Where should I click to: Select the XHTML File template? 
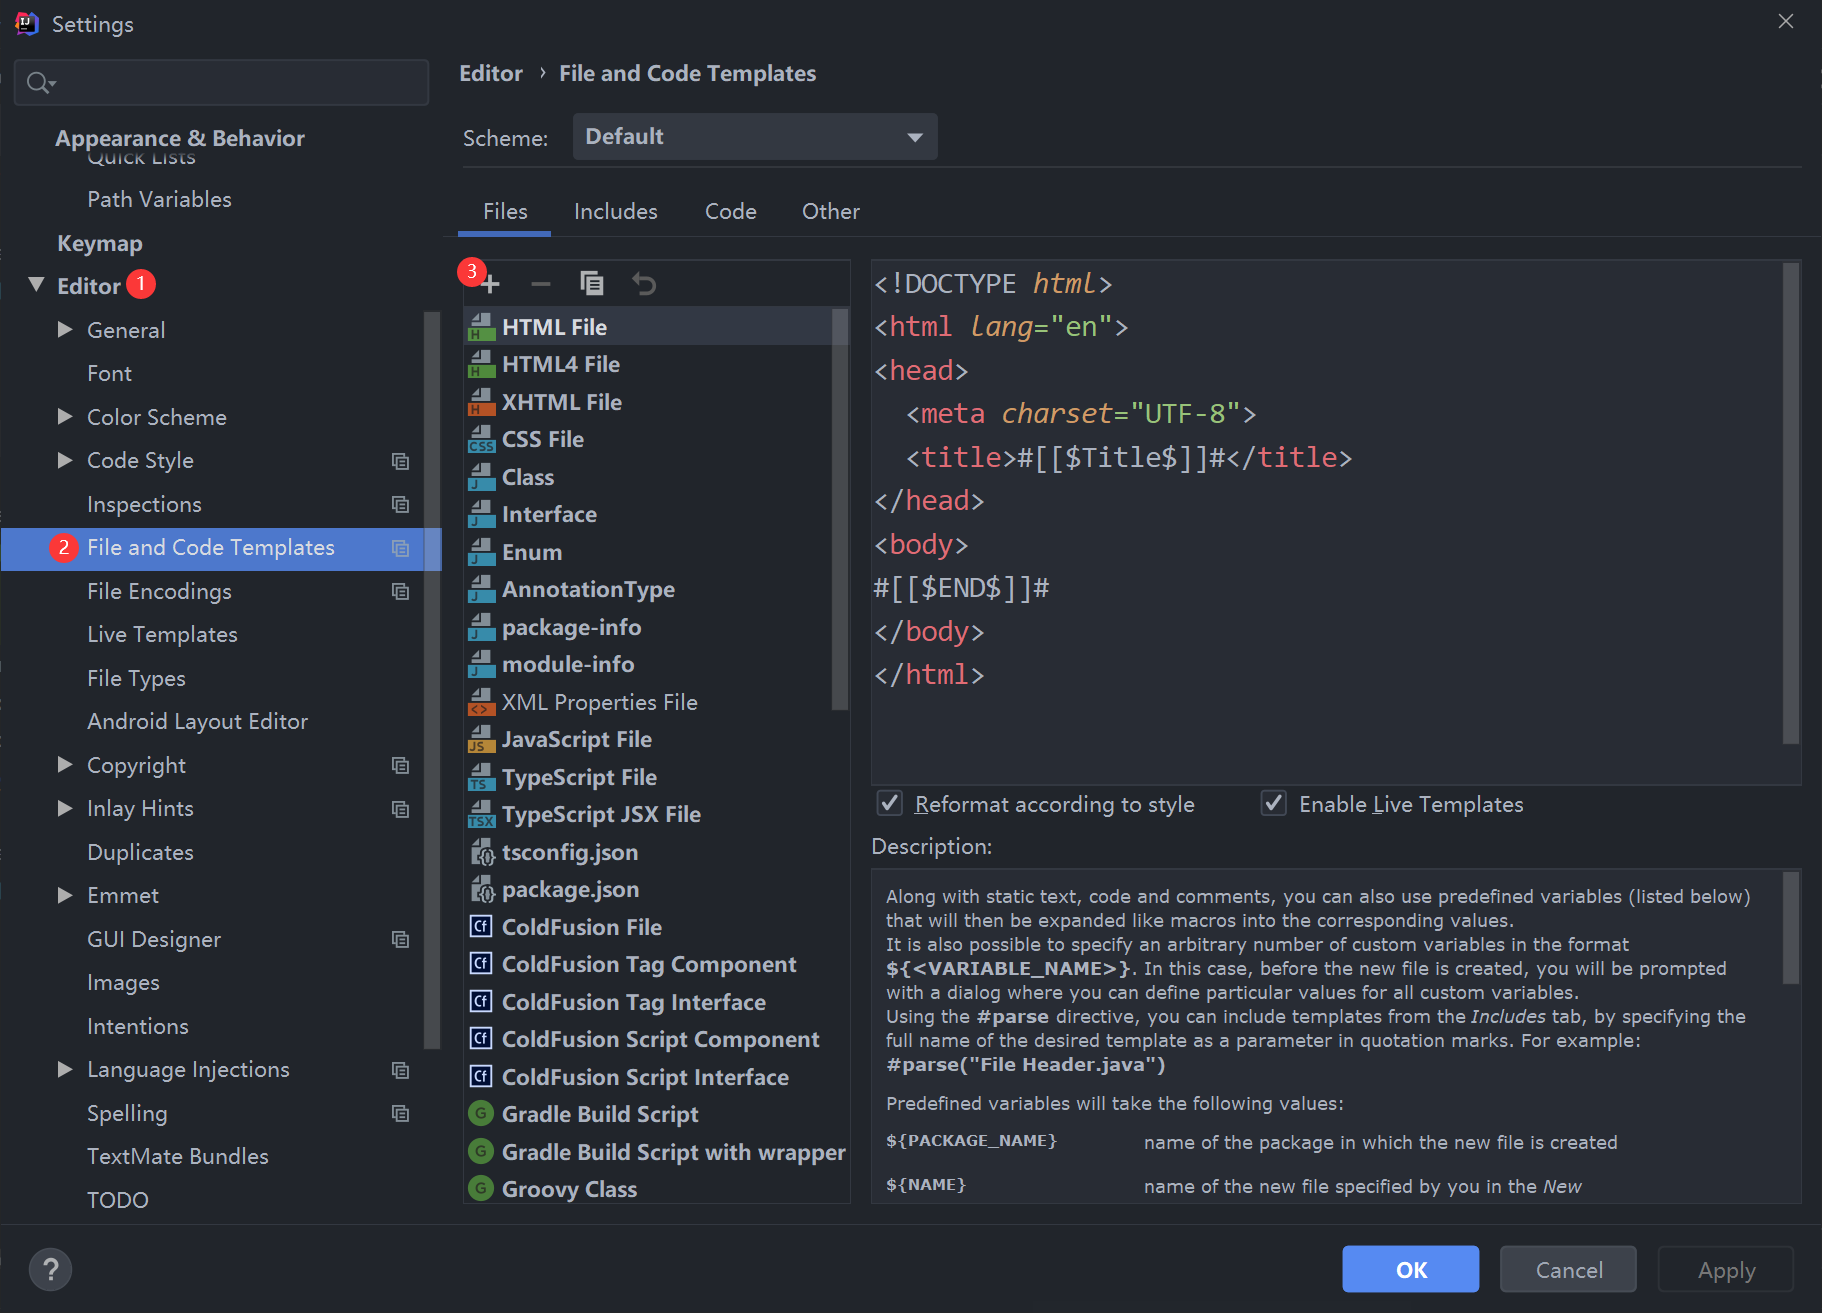(649, 402)
